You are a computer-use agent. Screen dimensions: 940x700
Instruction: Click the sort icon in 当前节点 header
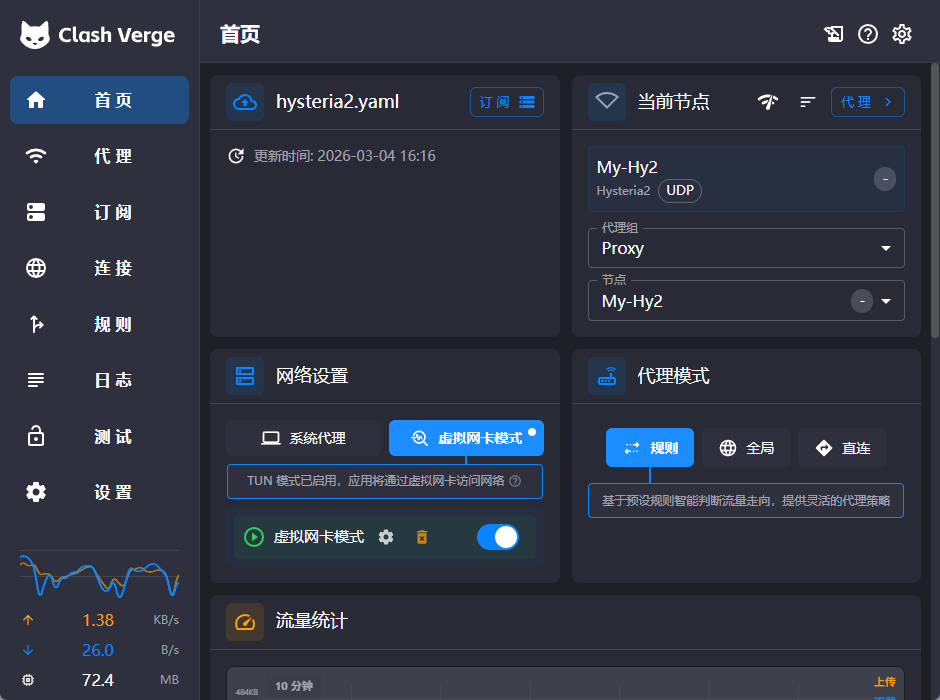coord(808,102)
